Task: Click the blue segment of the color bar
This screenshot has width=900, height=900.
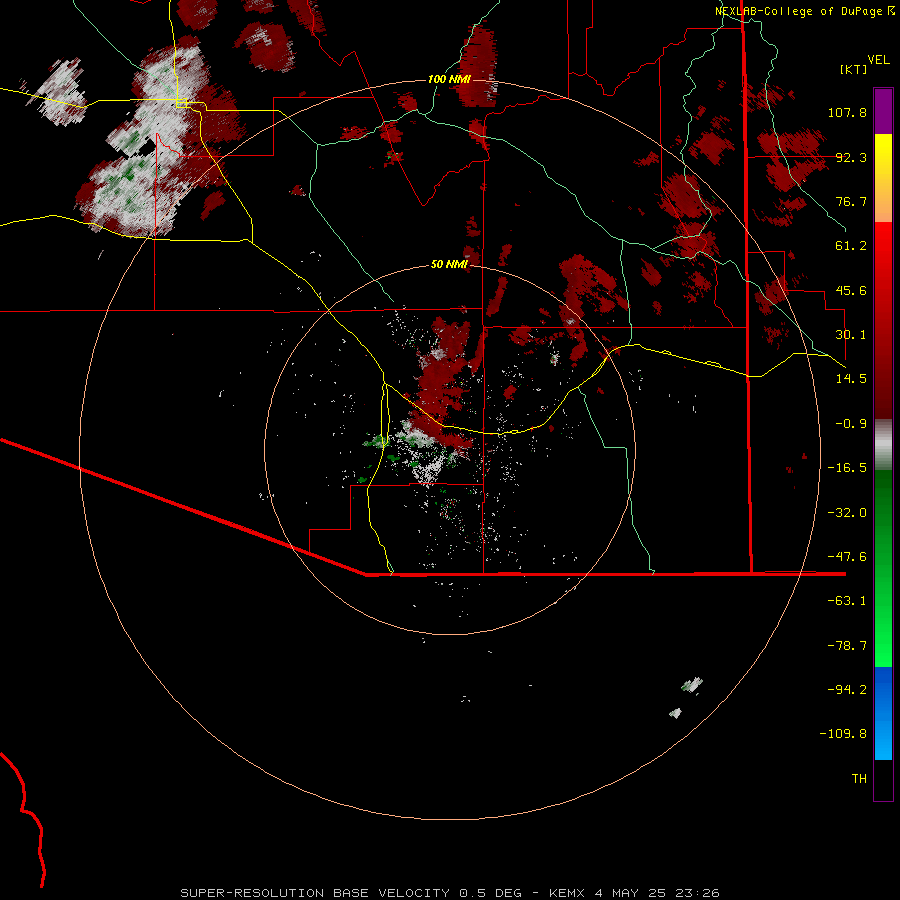Action: coord(883,713)
